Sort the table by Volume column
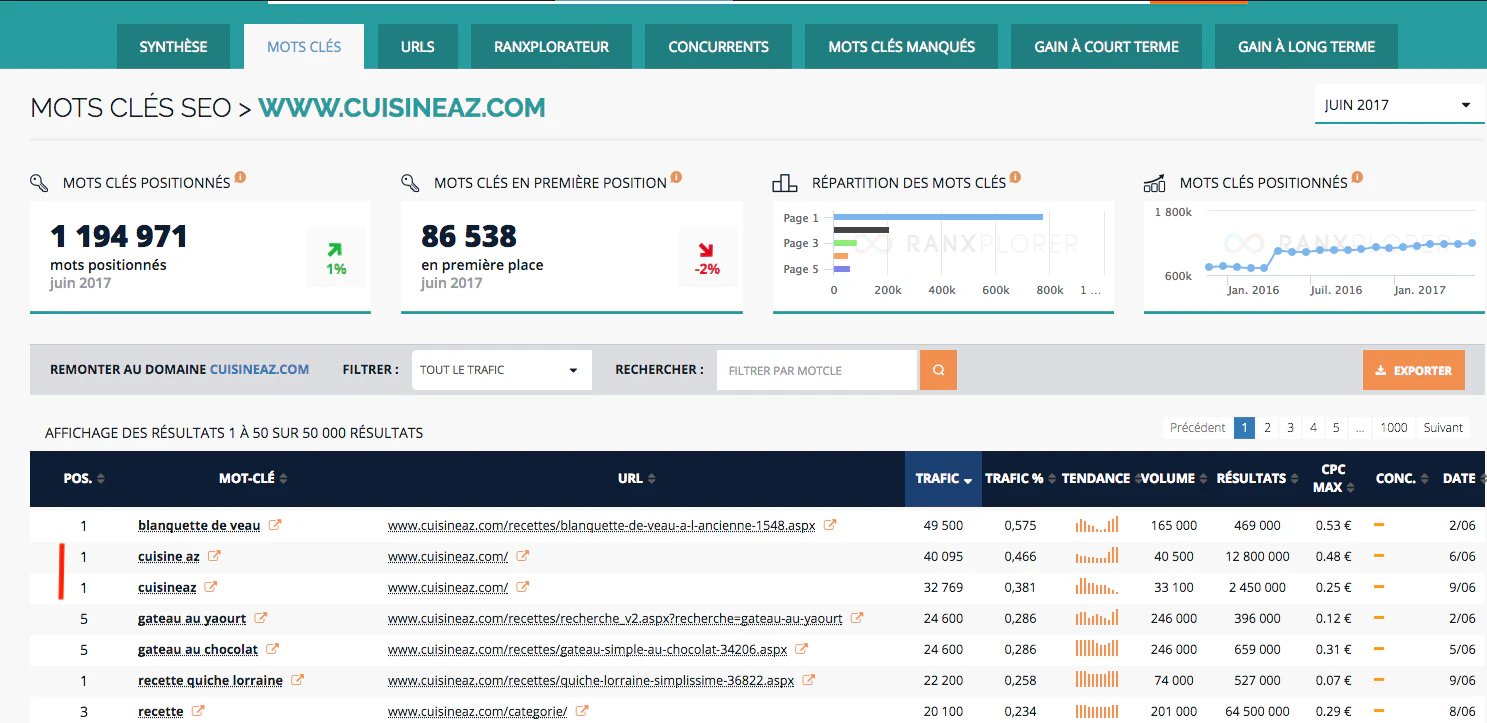 pyautogui.click(x=1175, y=479)
